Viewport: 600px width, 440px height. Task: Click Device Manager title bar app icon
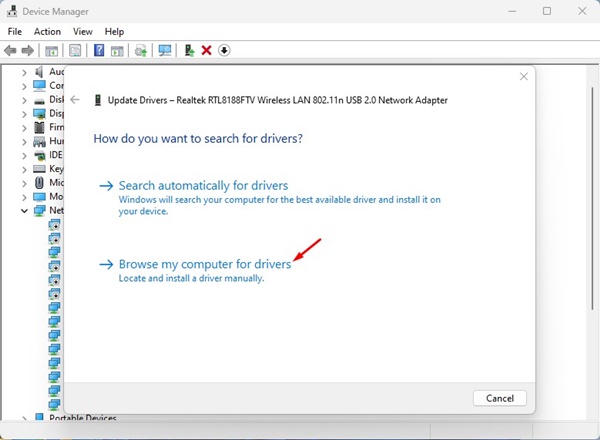point(12,11)
